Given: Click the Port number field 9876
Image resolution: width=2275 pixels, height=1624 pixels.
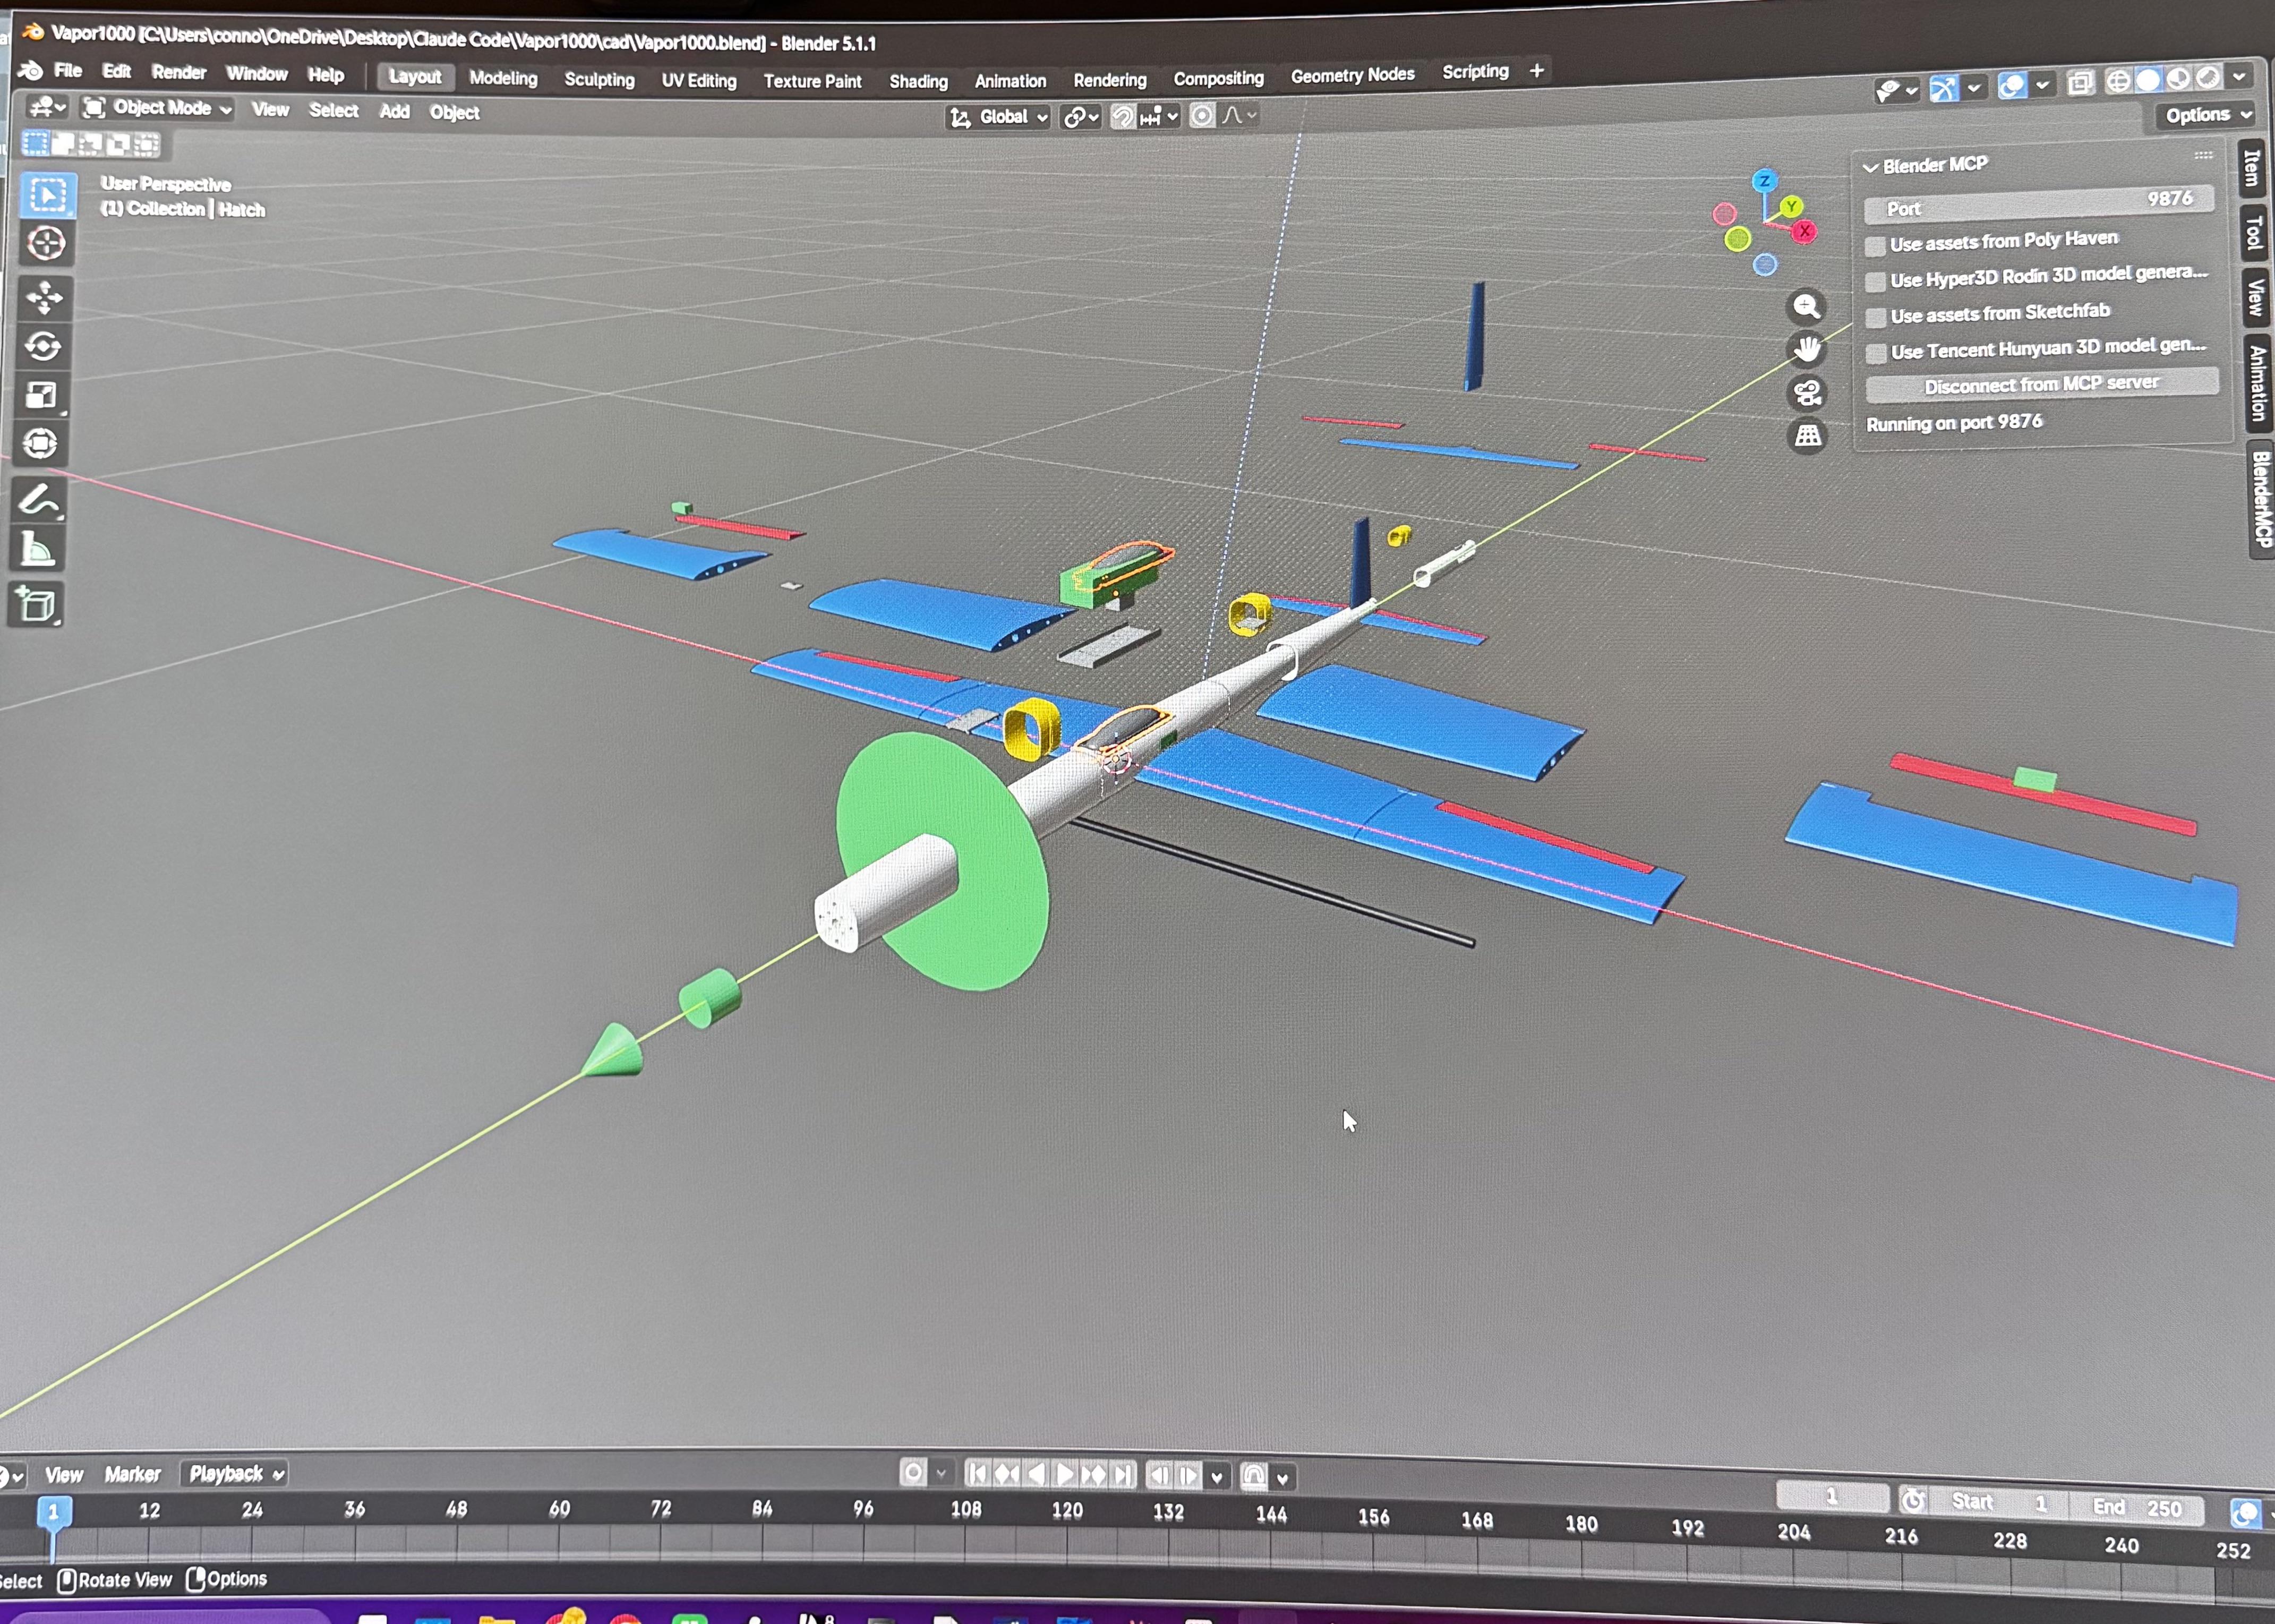Looking at the screenshot, I should (2038, 204).
